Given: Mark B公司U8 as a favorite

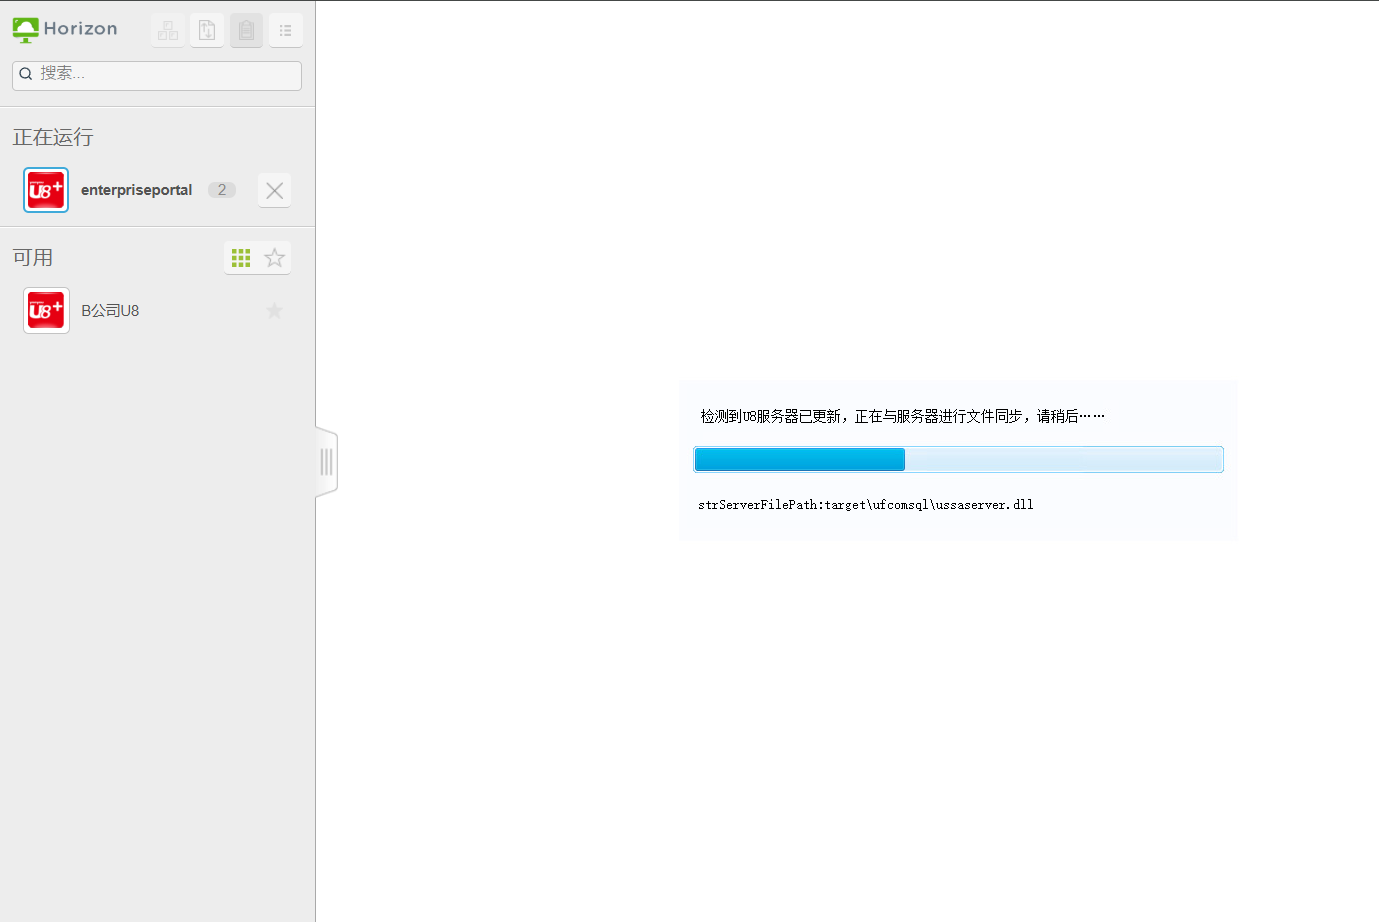Looking at the screenshot, I should (x=274, y=311).
